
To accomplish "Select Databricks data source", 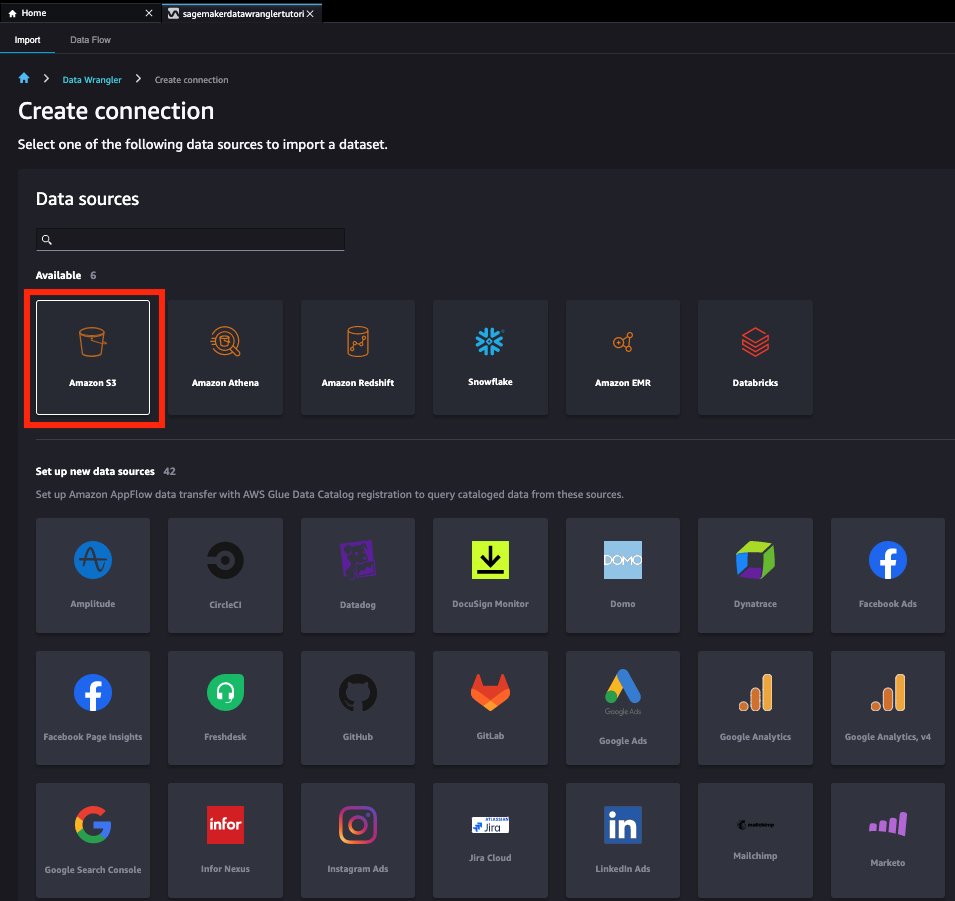I will [755, 357].
